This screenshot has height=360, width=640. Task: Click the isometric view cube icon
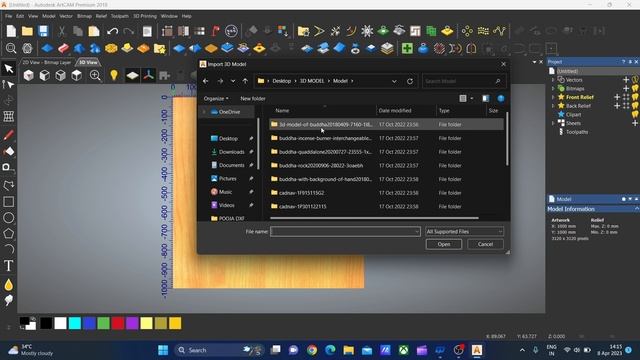(28, 76)
